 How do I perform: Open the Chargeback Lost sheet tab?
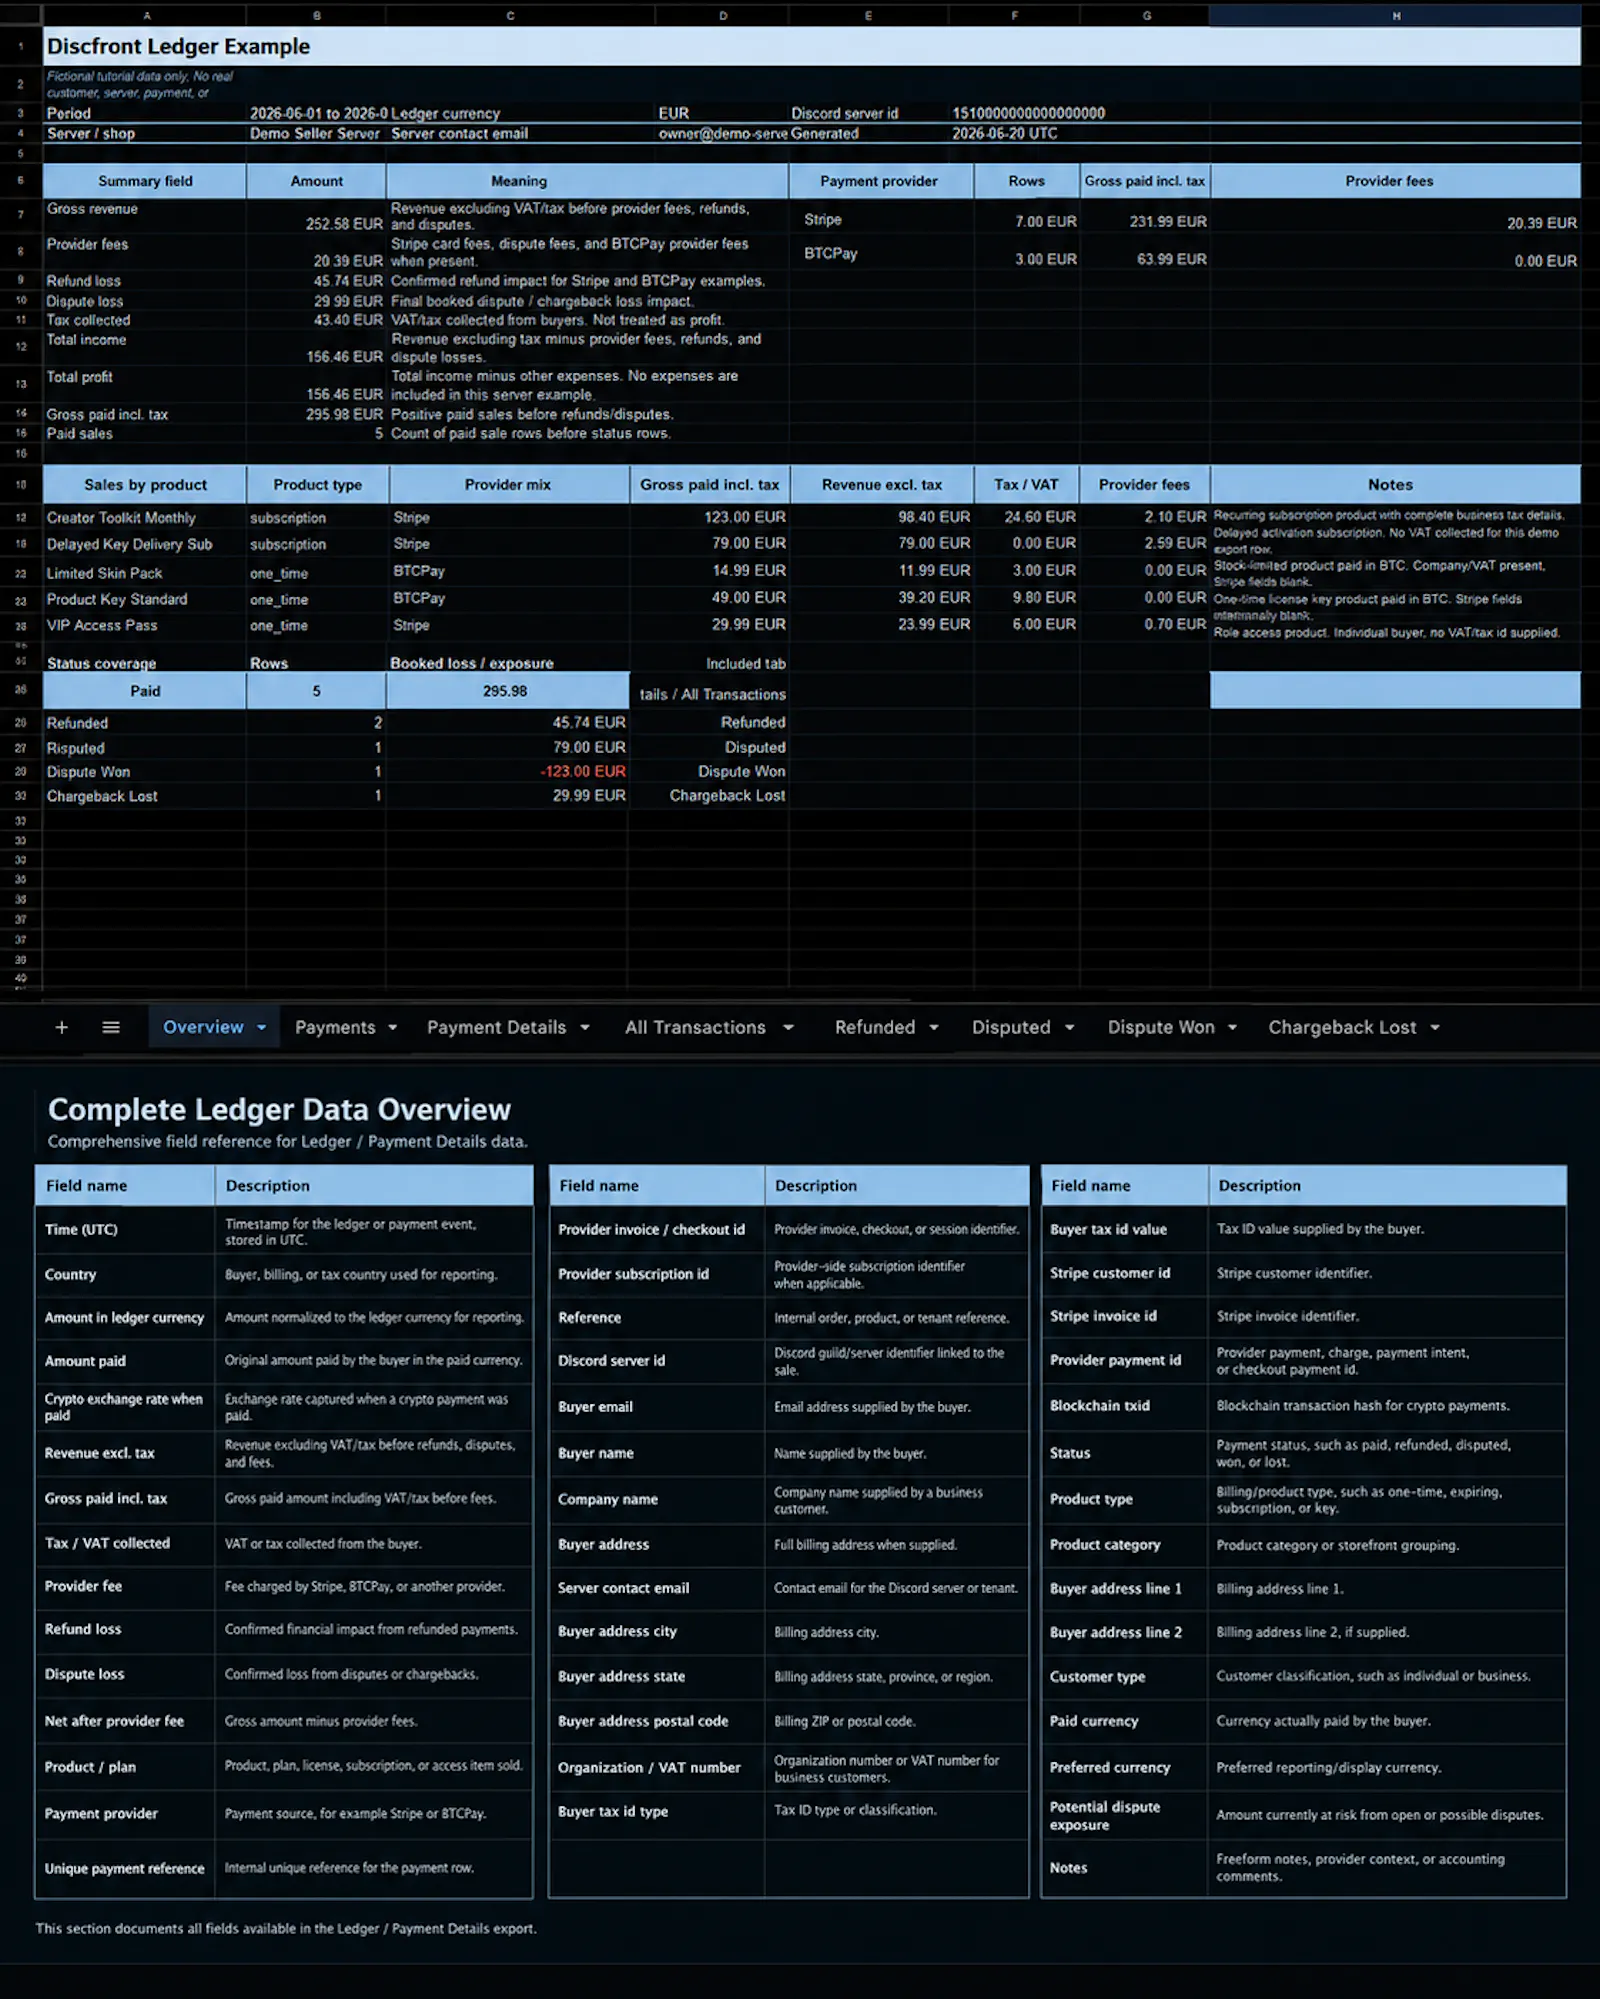(1342, 1027)
